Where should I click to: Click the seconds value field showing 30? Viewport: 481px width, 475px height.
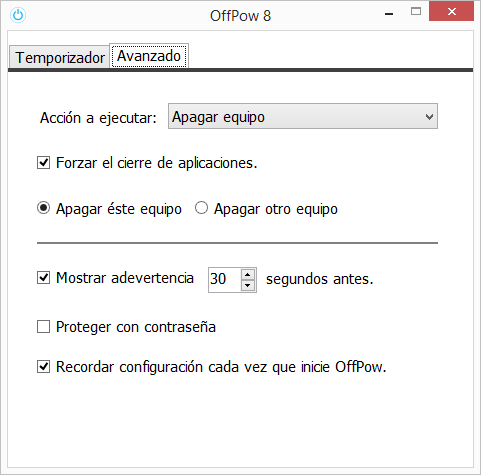click(224, 279)
